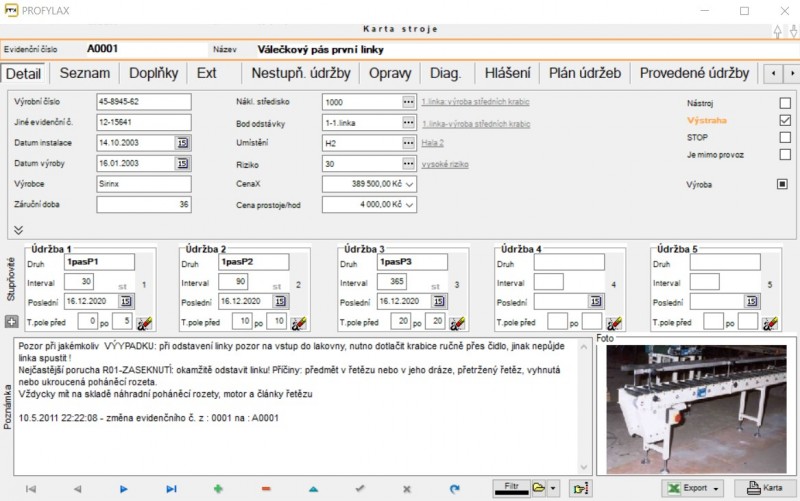Follow the 'vysoké riziko' link
This screenshot has width=800, height=501.
[445, 163]
